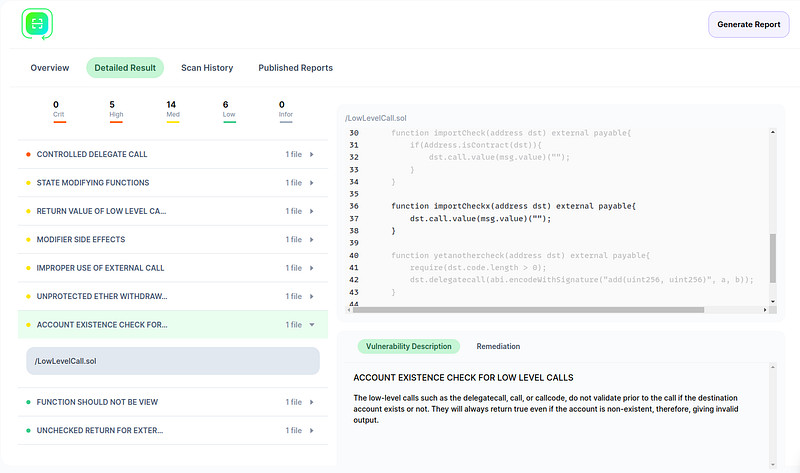Screen dimensions: 800x473
Task: Click the Generate Report button
Action: click(x=748, y=25)
